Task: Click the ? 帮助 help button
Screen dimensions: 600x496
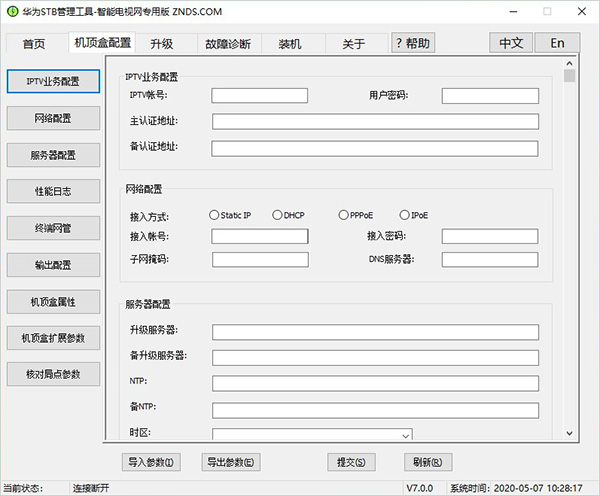Action: 413,43
